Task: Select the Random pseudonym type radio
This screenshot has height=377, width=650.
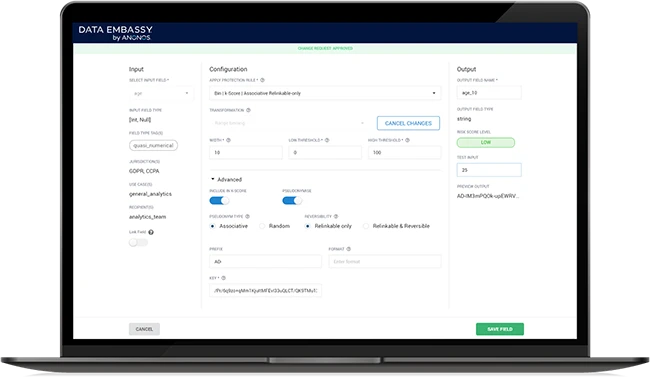Action: [262, 226]
